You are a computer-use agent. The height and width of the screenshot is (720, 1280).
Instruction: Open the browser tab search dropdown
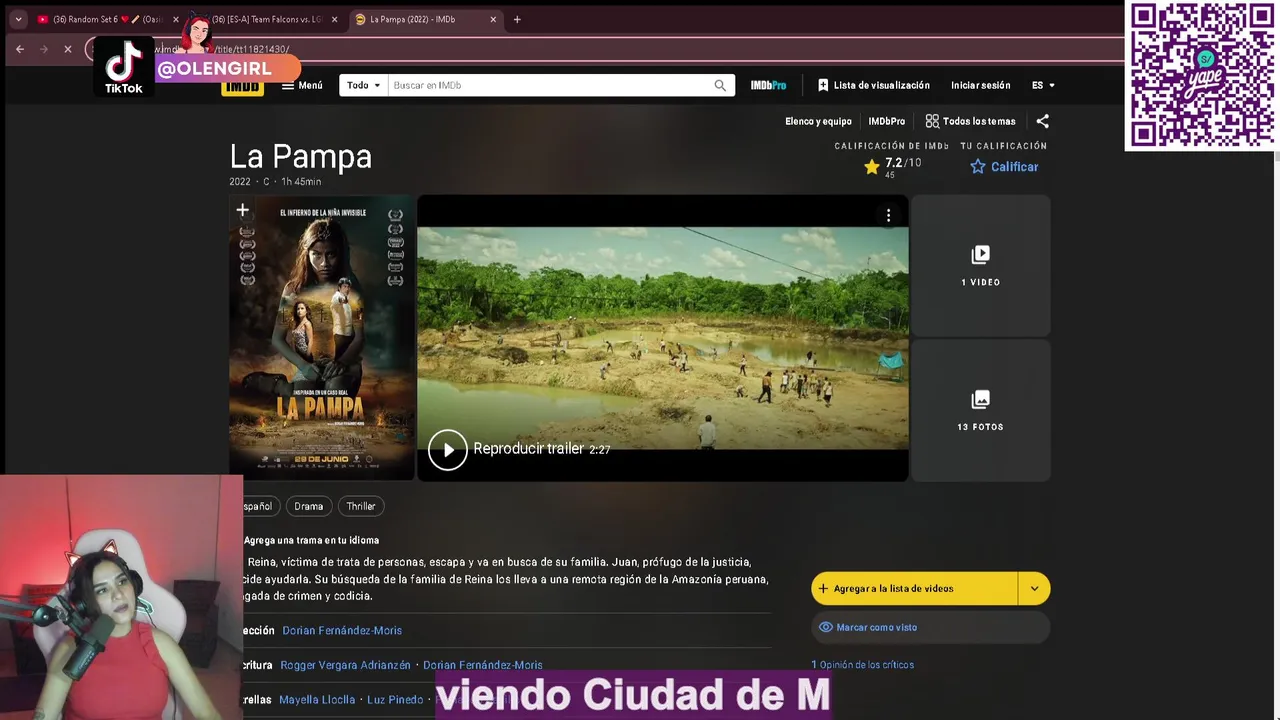pos(18,19)
